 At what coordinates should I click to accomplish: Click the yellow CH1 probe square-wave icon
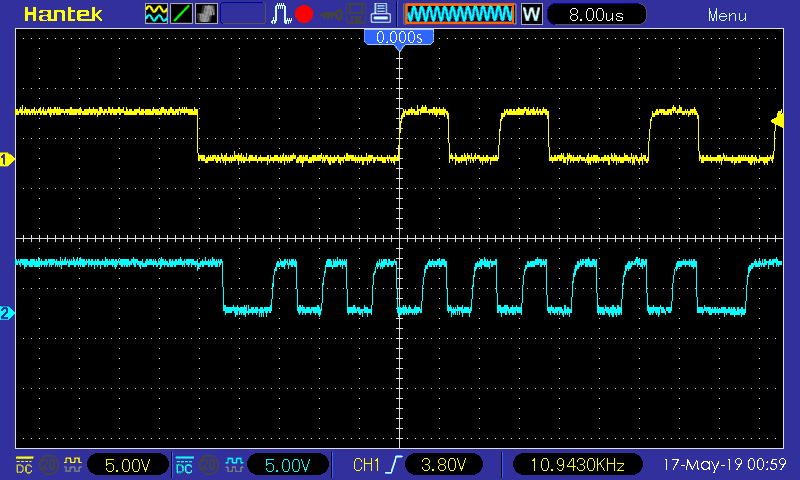coord(73,465)
